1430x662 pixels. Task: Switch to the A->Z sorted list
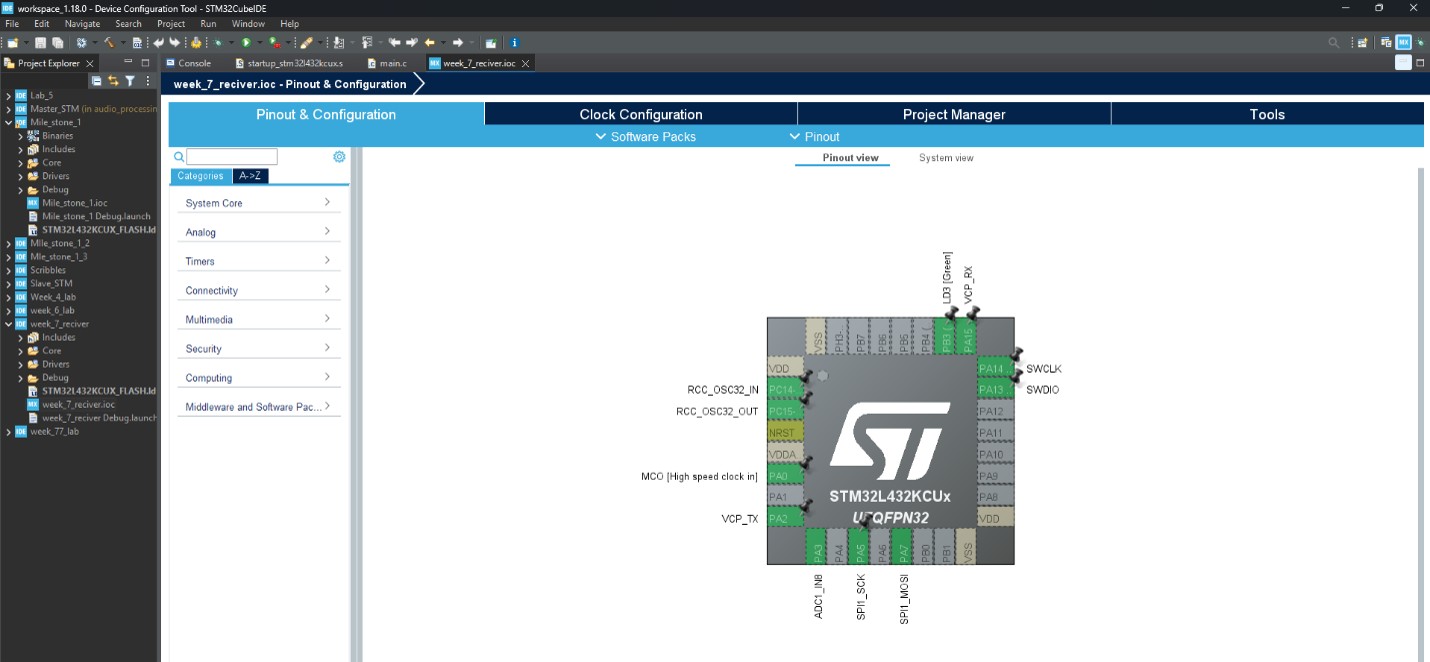(251, 176)
